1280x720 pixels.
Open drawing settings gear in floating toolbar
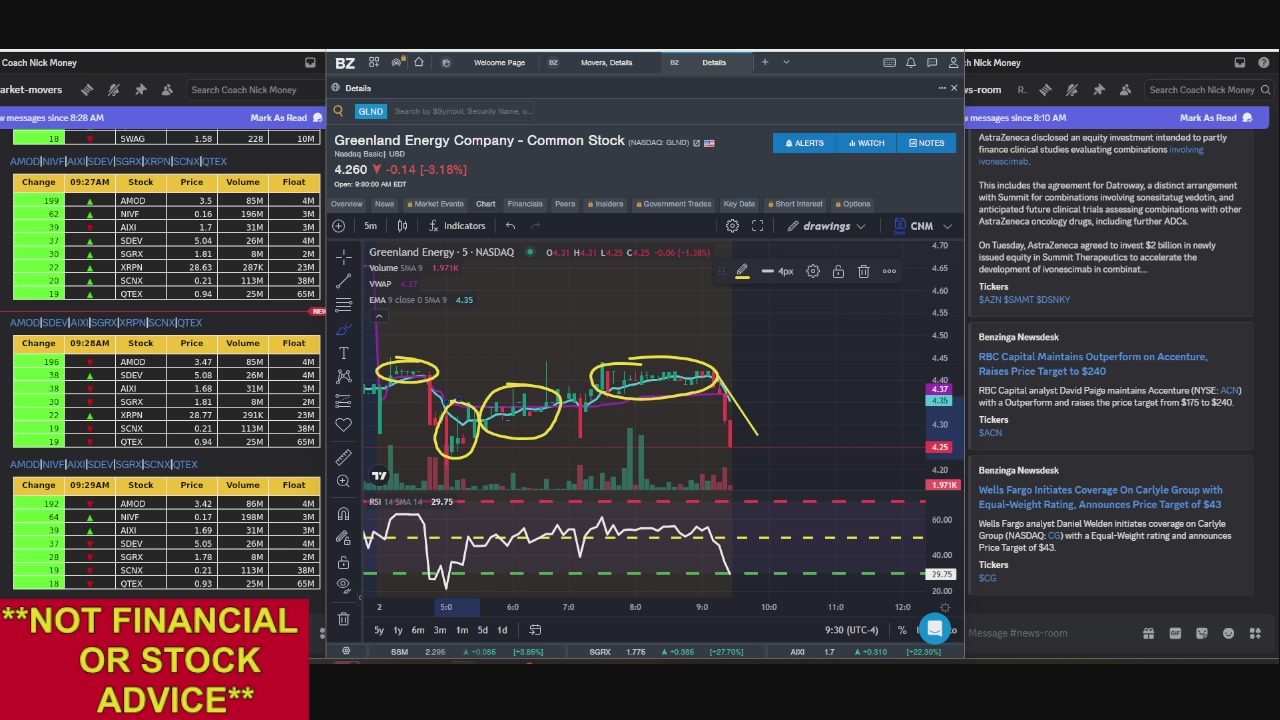point(813,271)
